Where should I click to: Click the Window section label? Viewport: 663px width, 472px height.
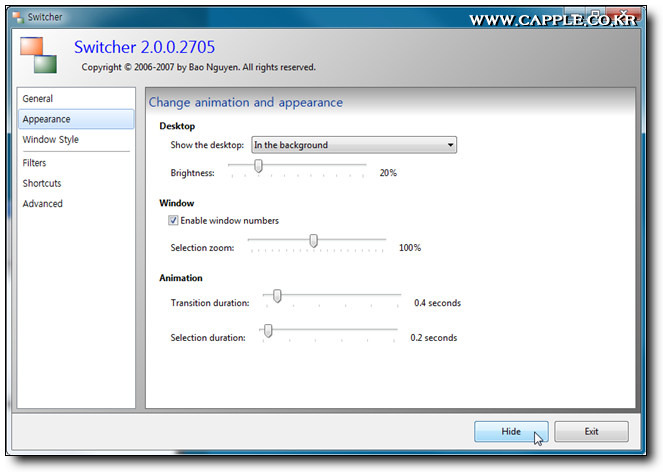coord(177,203)
